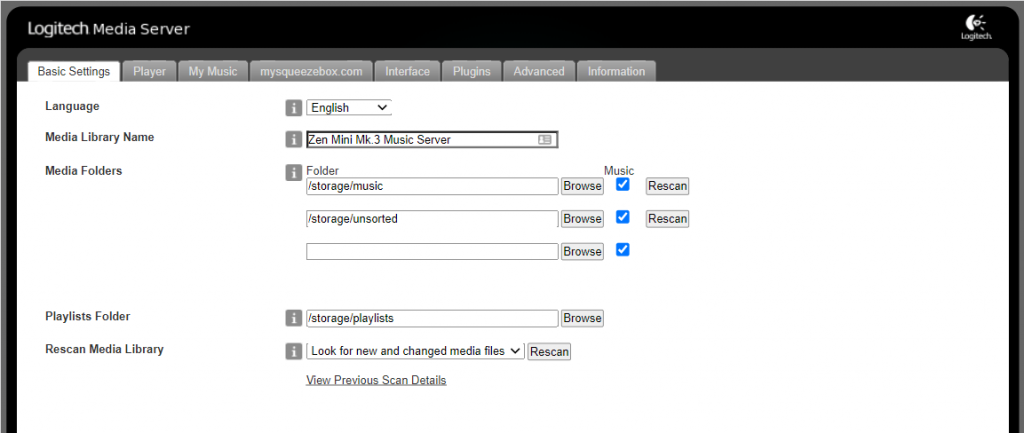Rescan the /storage/music folder

coord(667,186)
